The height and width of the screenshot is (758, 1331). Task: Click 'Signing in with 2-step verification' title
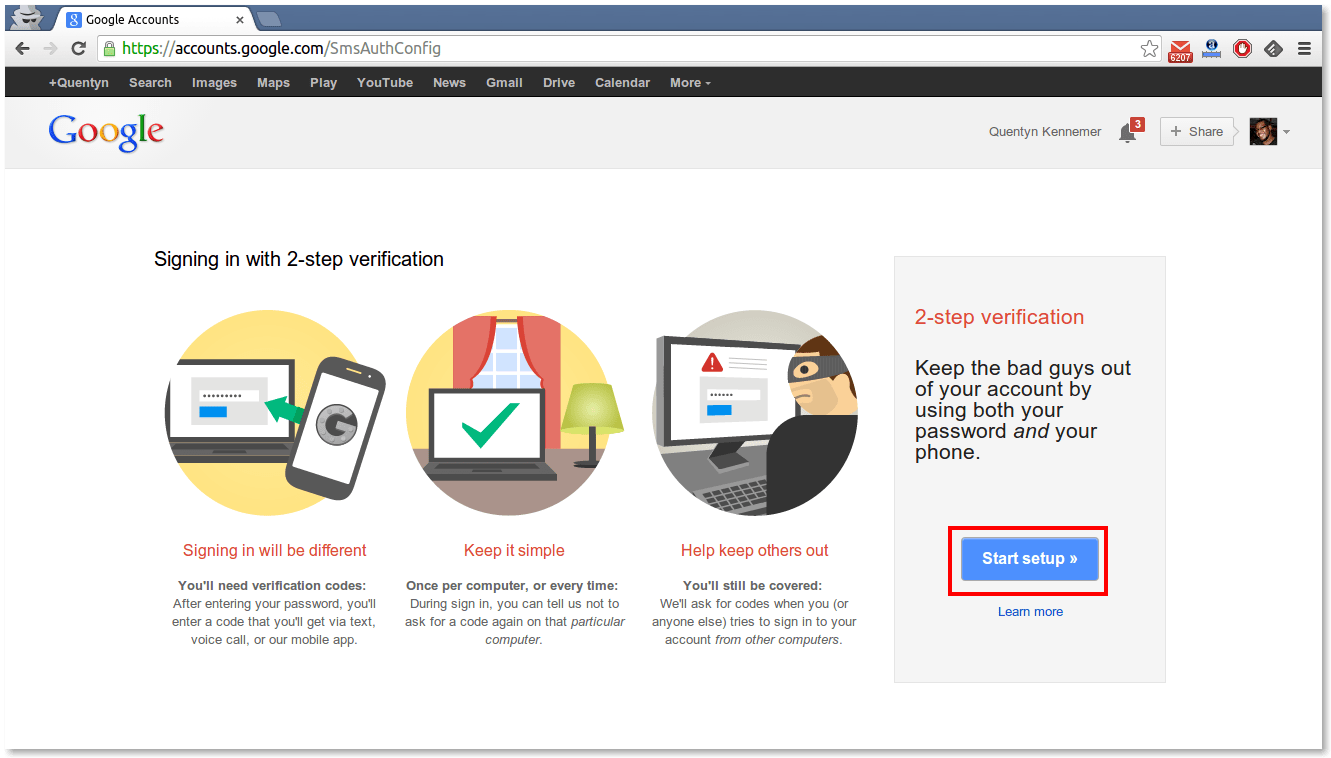pos(299,259)
